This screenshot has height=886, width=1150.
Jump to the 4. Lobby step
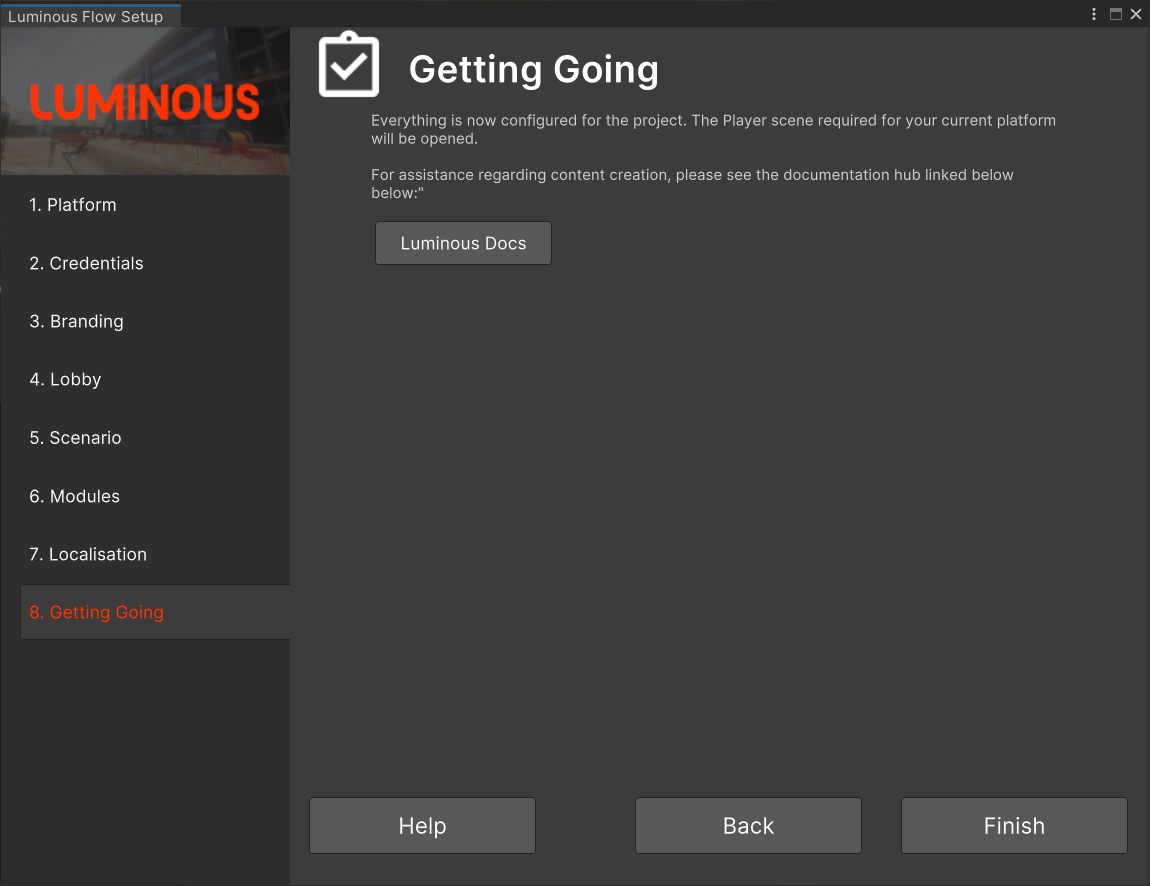tap(66, 379)
